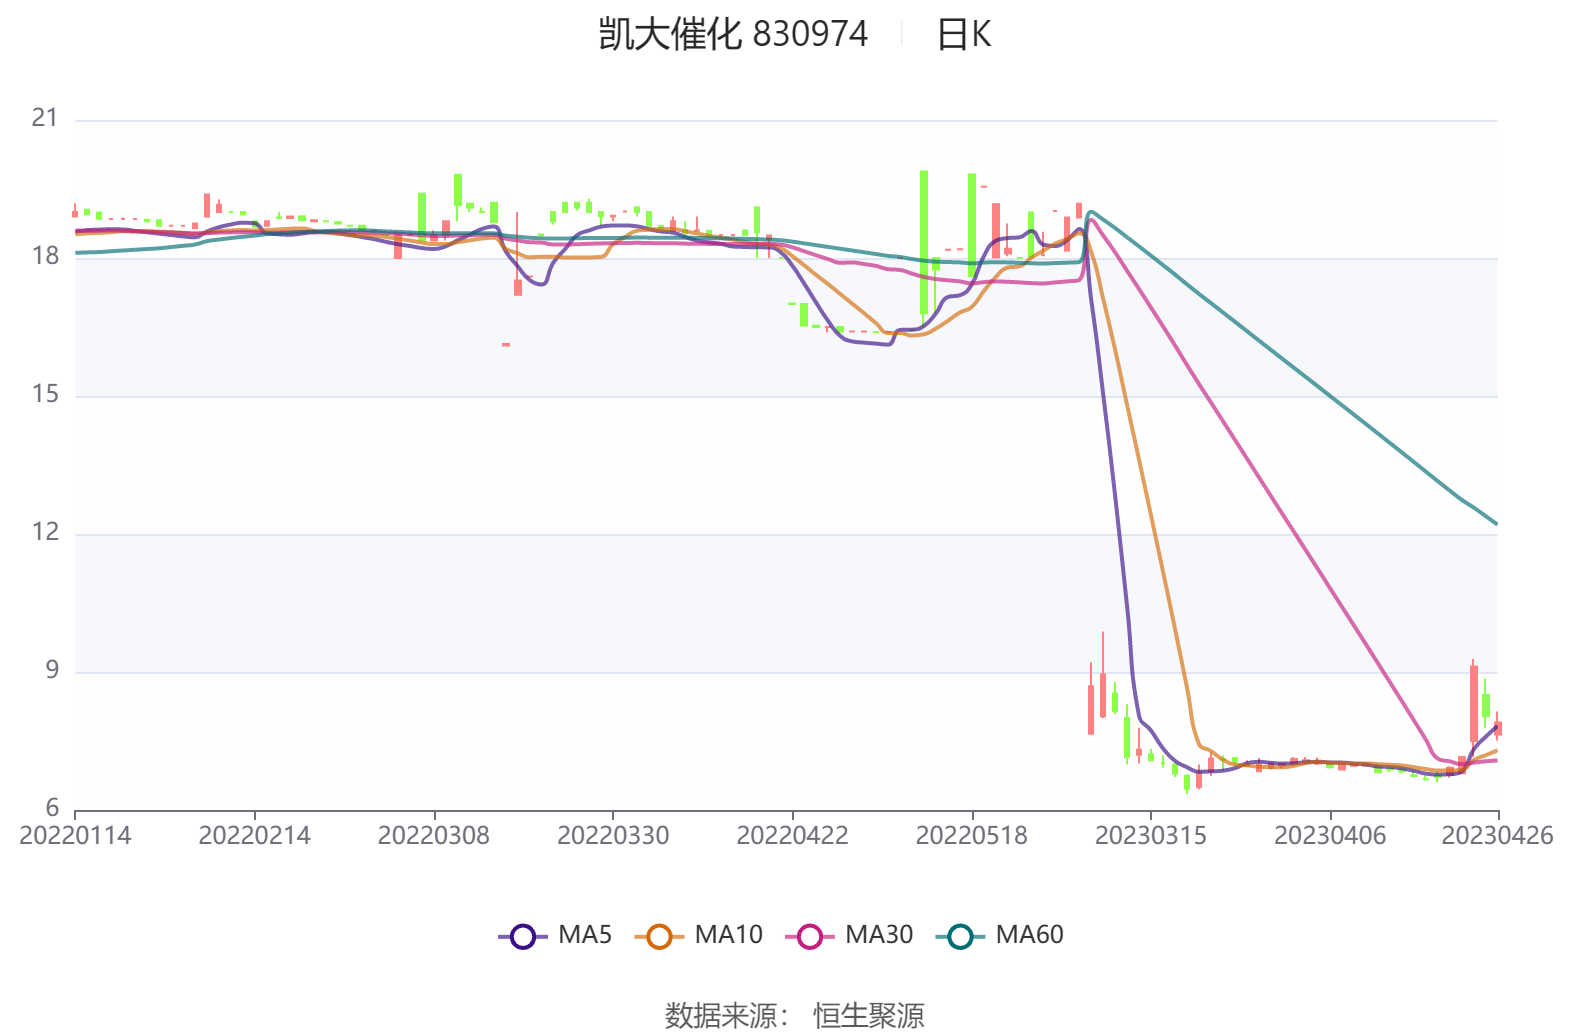Image resolution: width=1590 pixels, height=1034 pixels.
Task: Click the 20220308 date axis label
Action: (434, 835)
